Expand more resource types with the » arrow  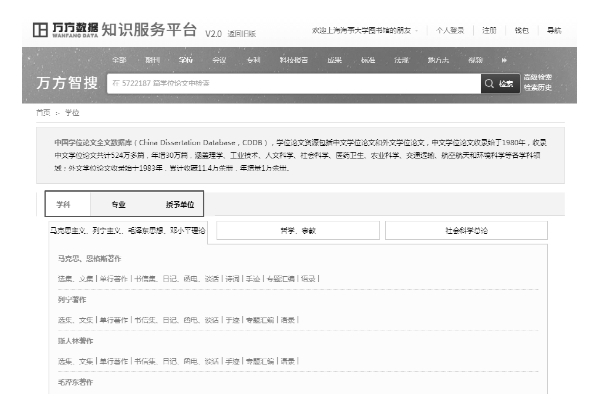[x=504, y=60]
